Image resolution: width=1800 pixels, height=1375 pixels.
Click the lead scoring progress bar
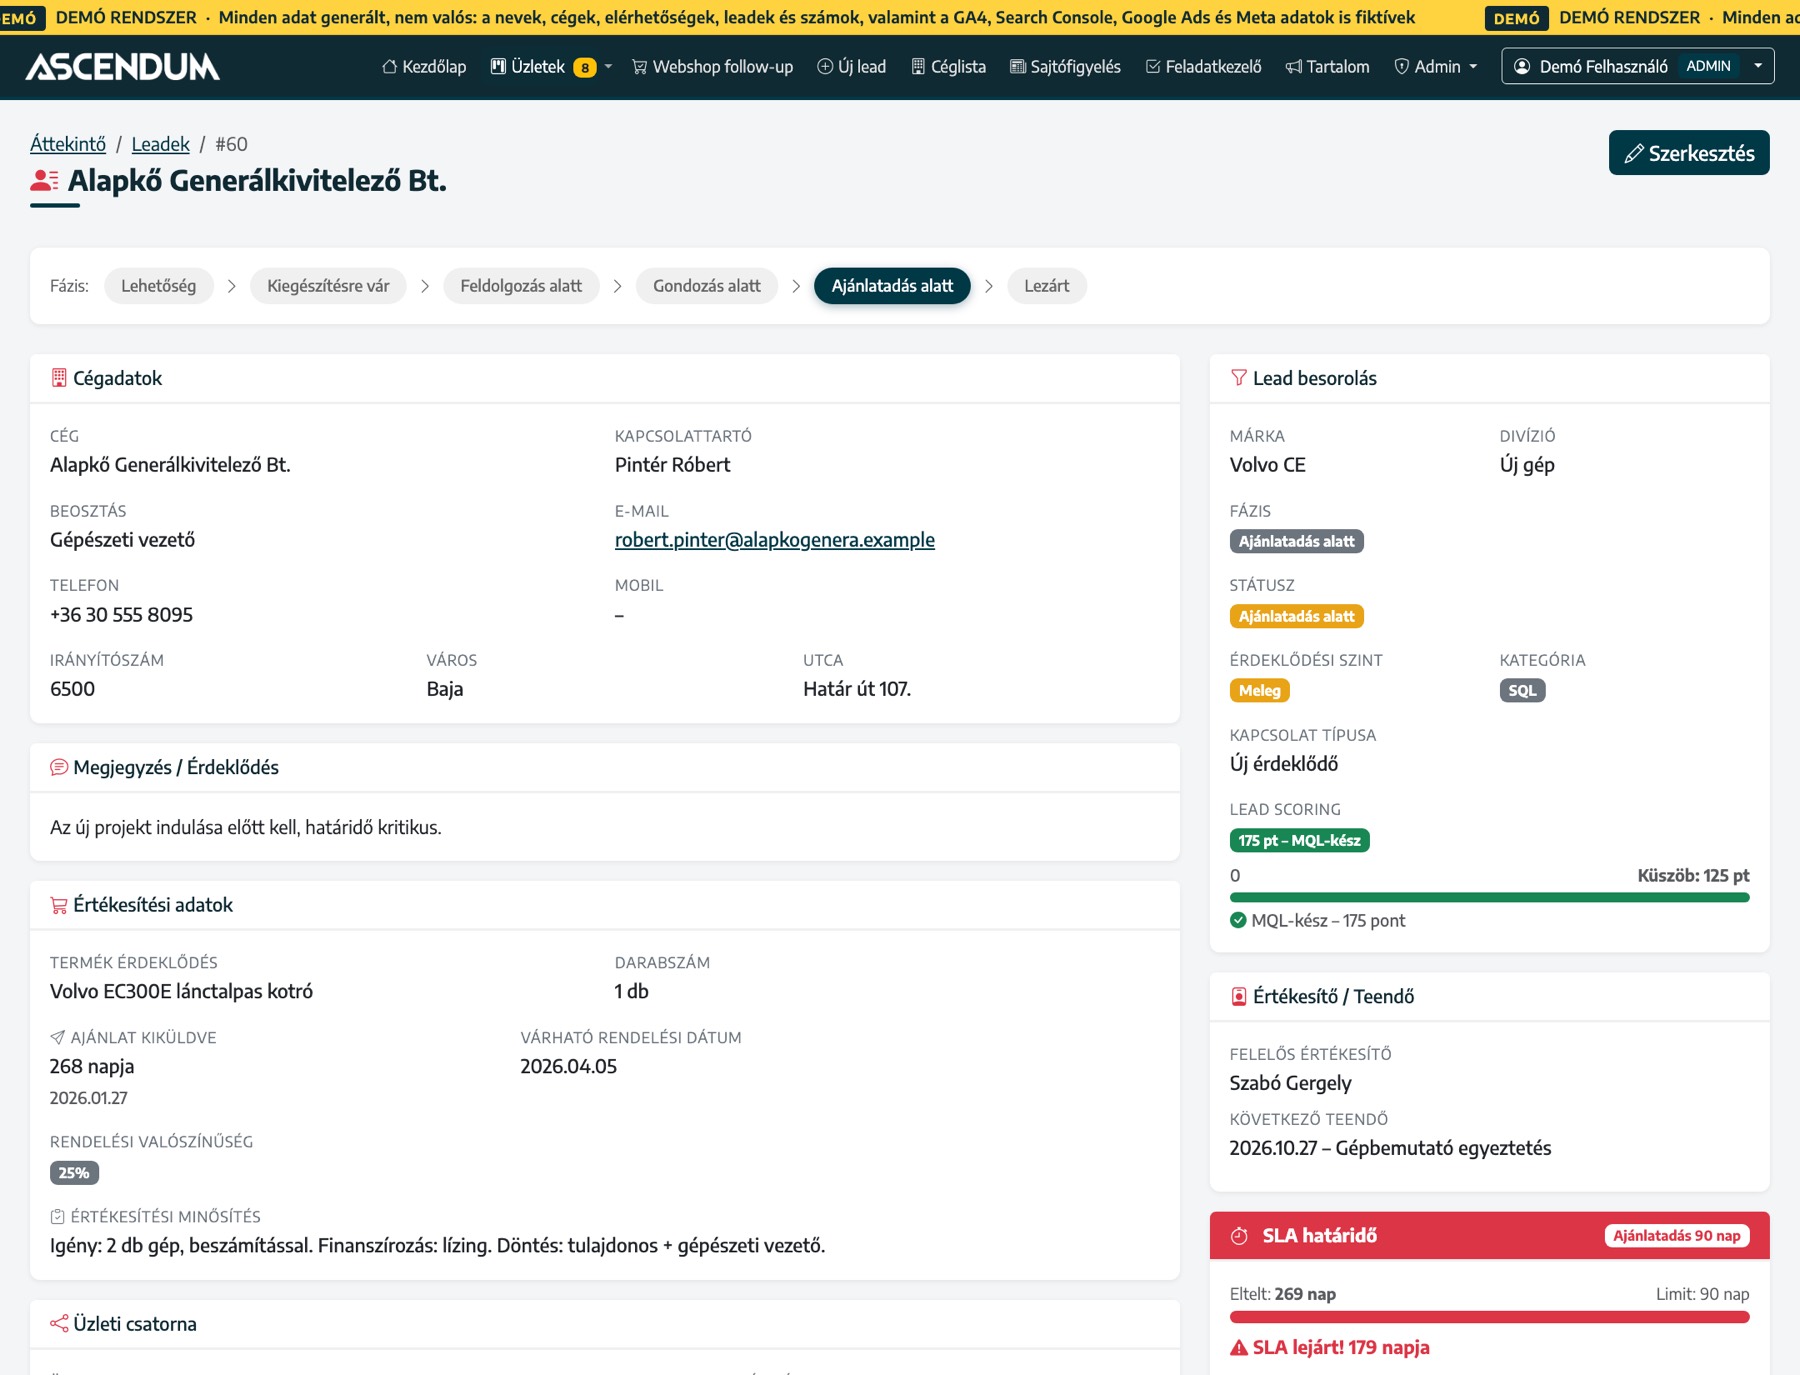coord(1490,898)
